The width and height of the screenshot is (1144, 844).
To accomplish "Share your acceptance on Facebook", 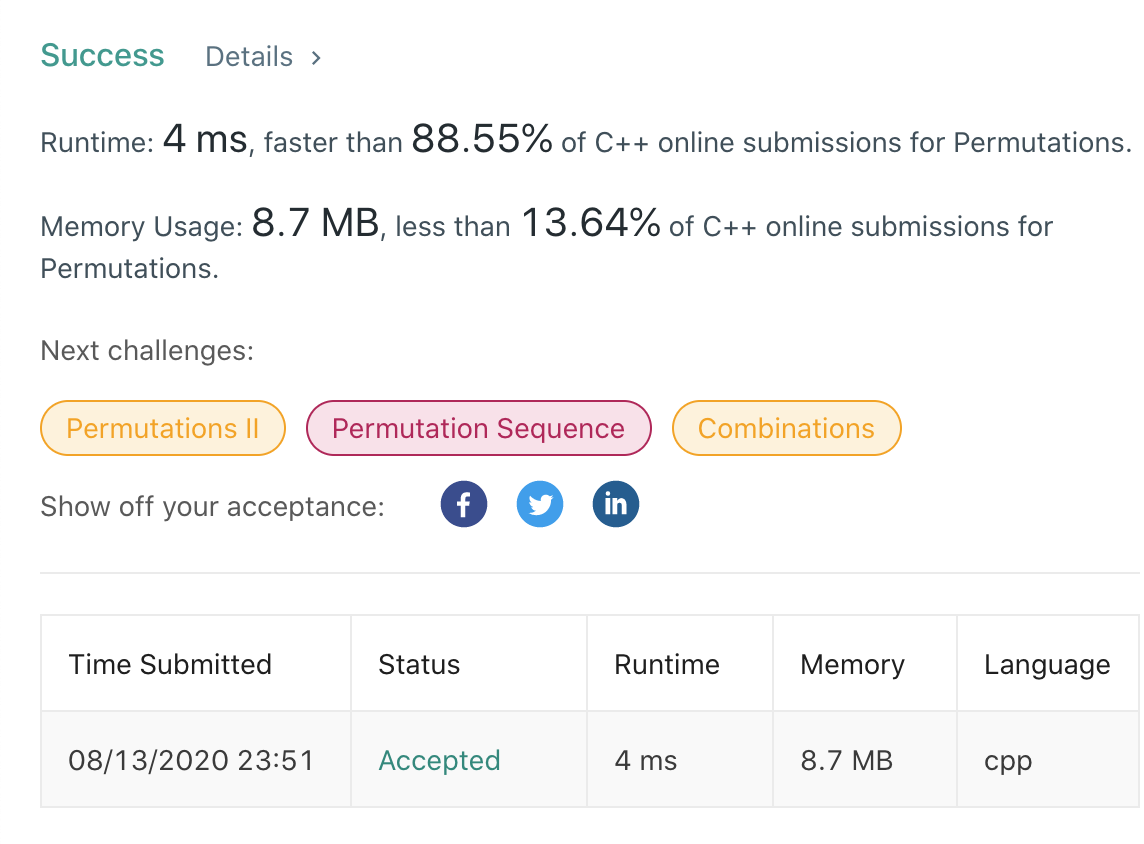I will click(464, 504).
